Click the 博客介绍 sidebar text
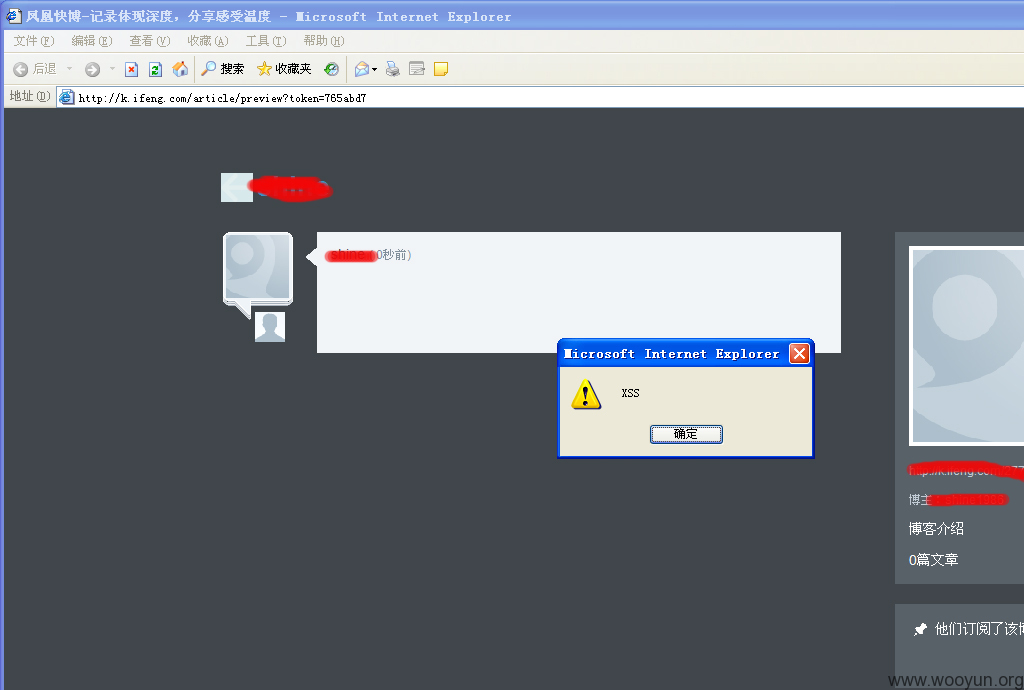1024x690 pixels. (x=936, y=529)
